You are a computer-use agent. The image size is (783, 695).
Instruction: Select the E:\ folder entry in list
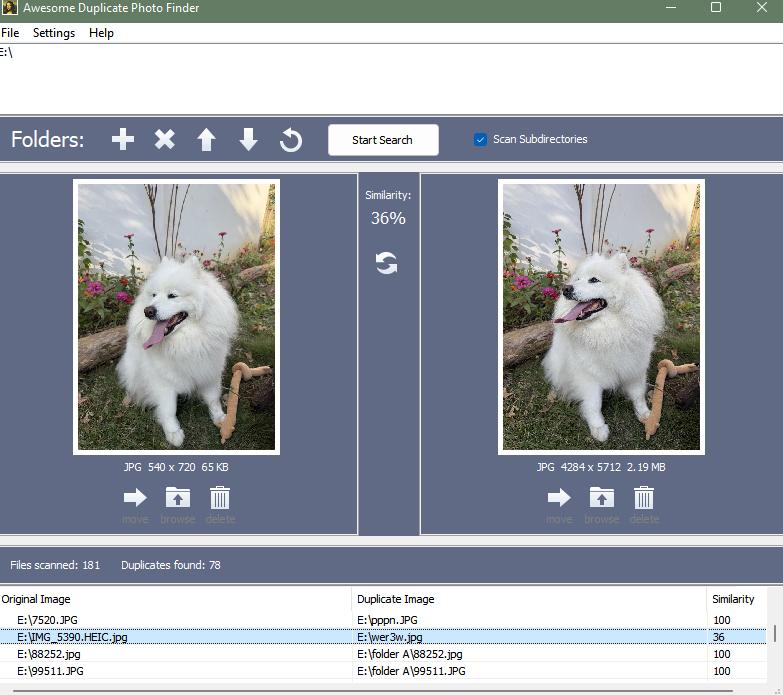tap(6, 51)
